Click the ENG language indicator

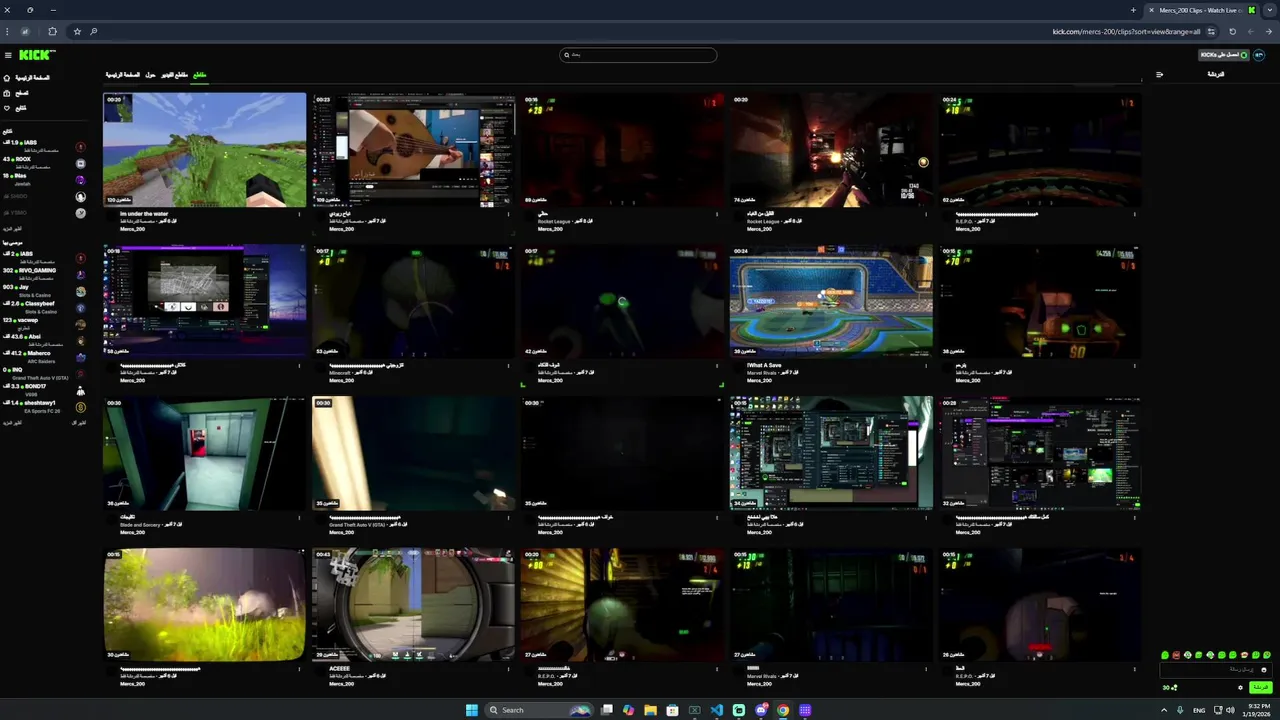coord(1199,710)
